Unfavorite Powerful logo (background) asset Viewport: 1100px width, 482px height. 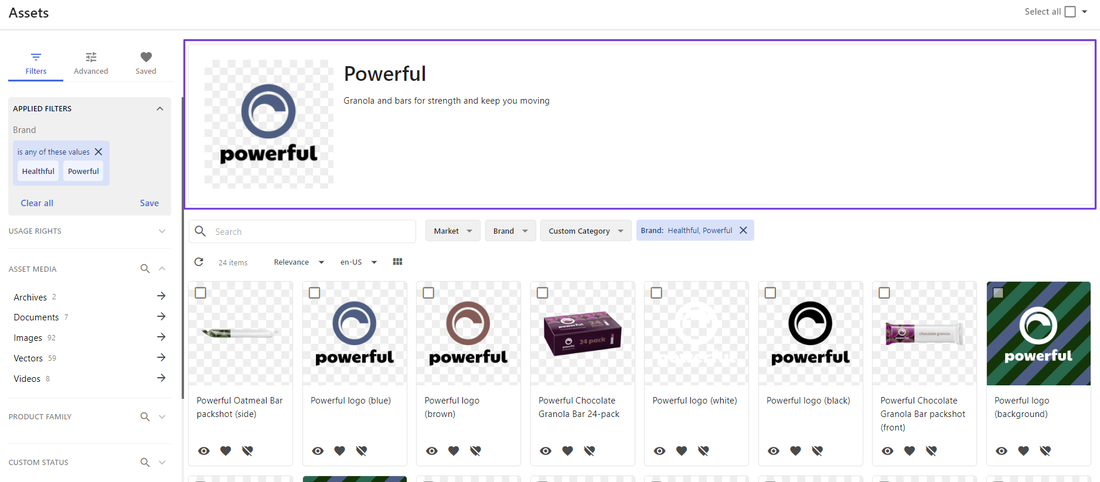[x=1045, y=450]
